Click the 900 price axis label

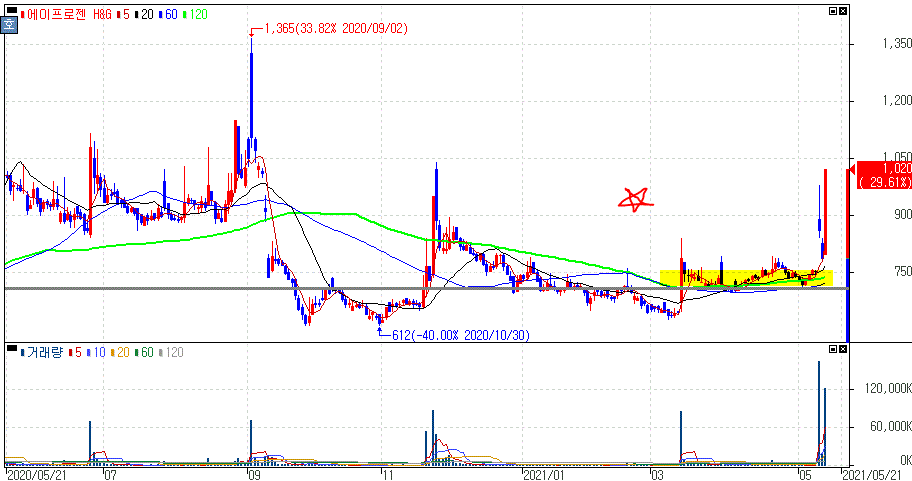point(903,215)
